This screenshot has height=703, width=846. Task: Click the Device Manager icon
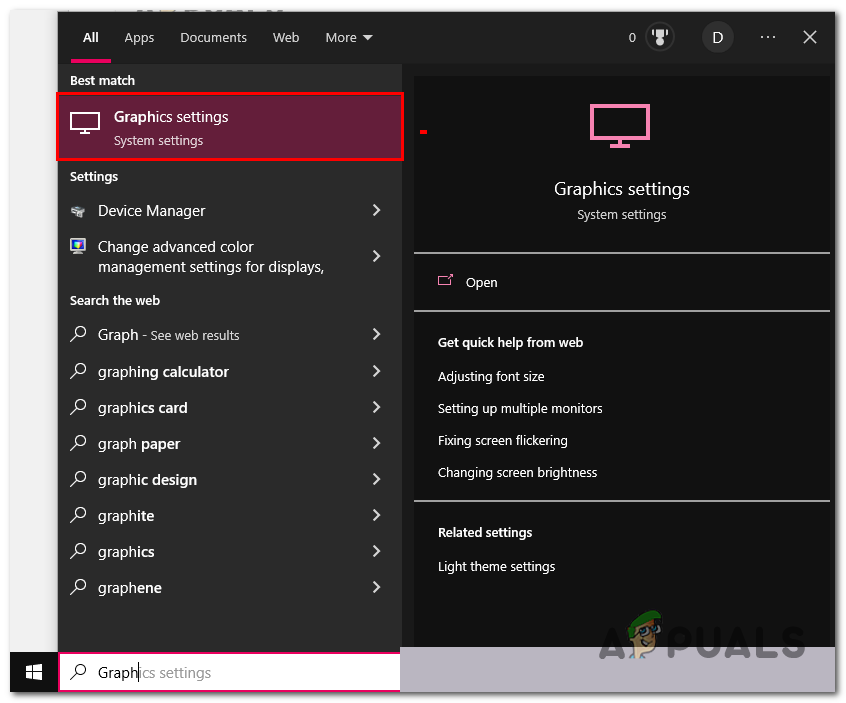click(79, 211)
